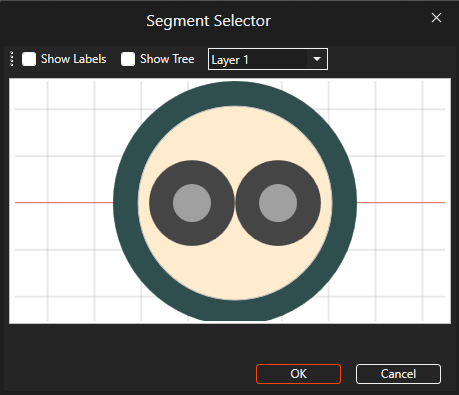Viewport: 459px width, 395px height.
Task: Click the Layer 1 text in combo box
Action: pyautogui.click(x=230, y=60)
